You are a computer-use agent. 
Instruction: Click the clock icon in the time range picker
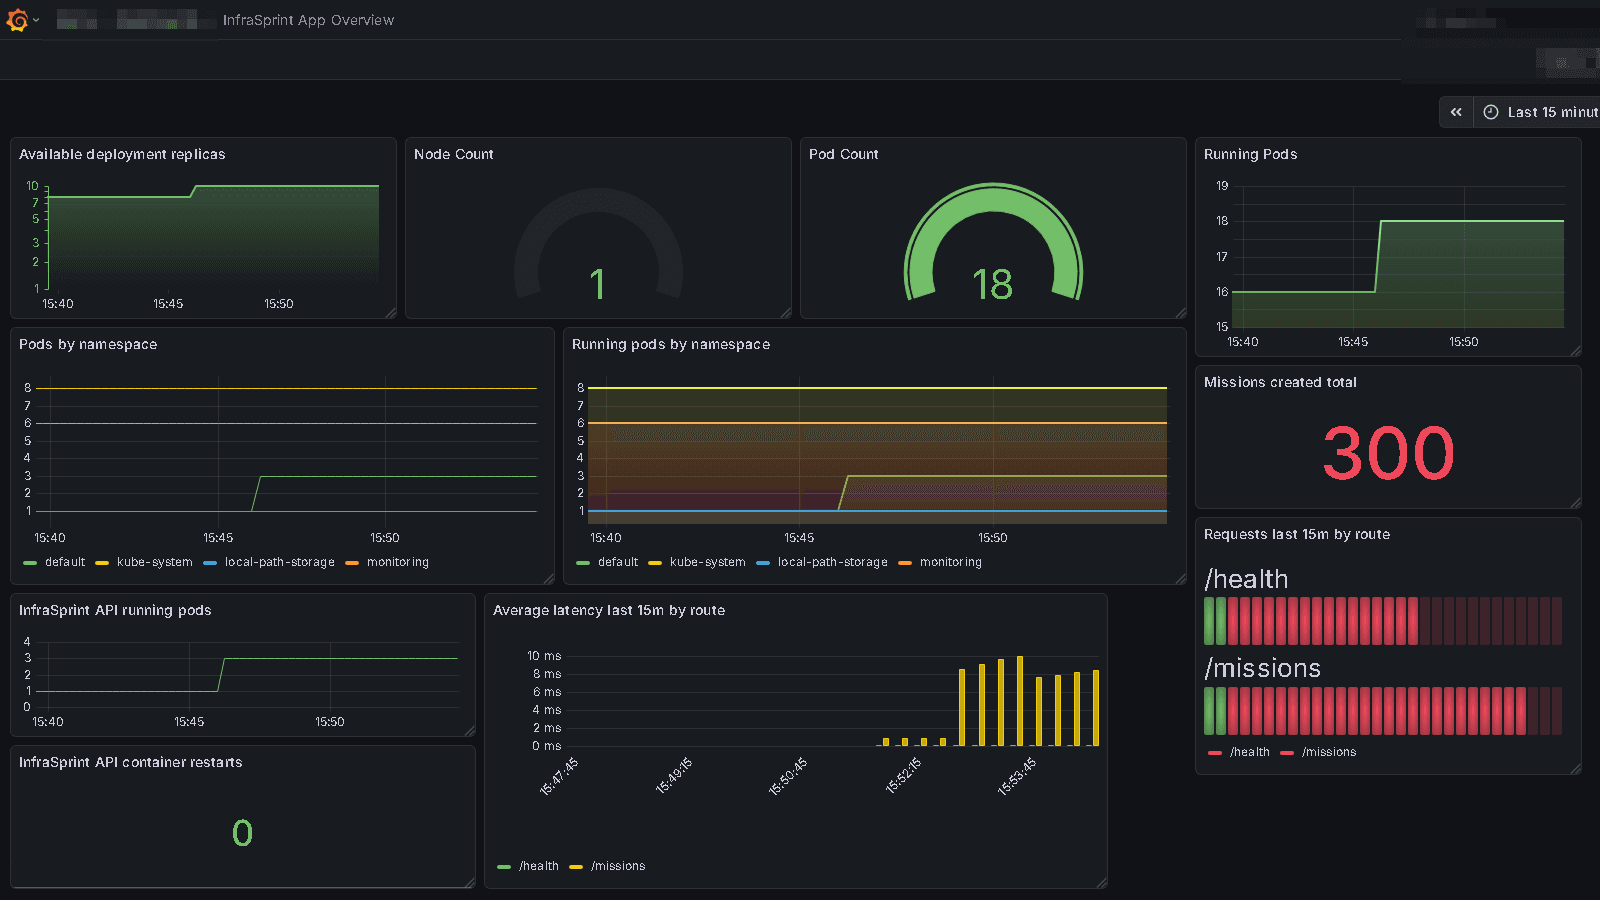click(1489, 111)
